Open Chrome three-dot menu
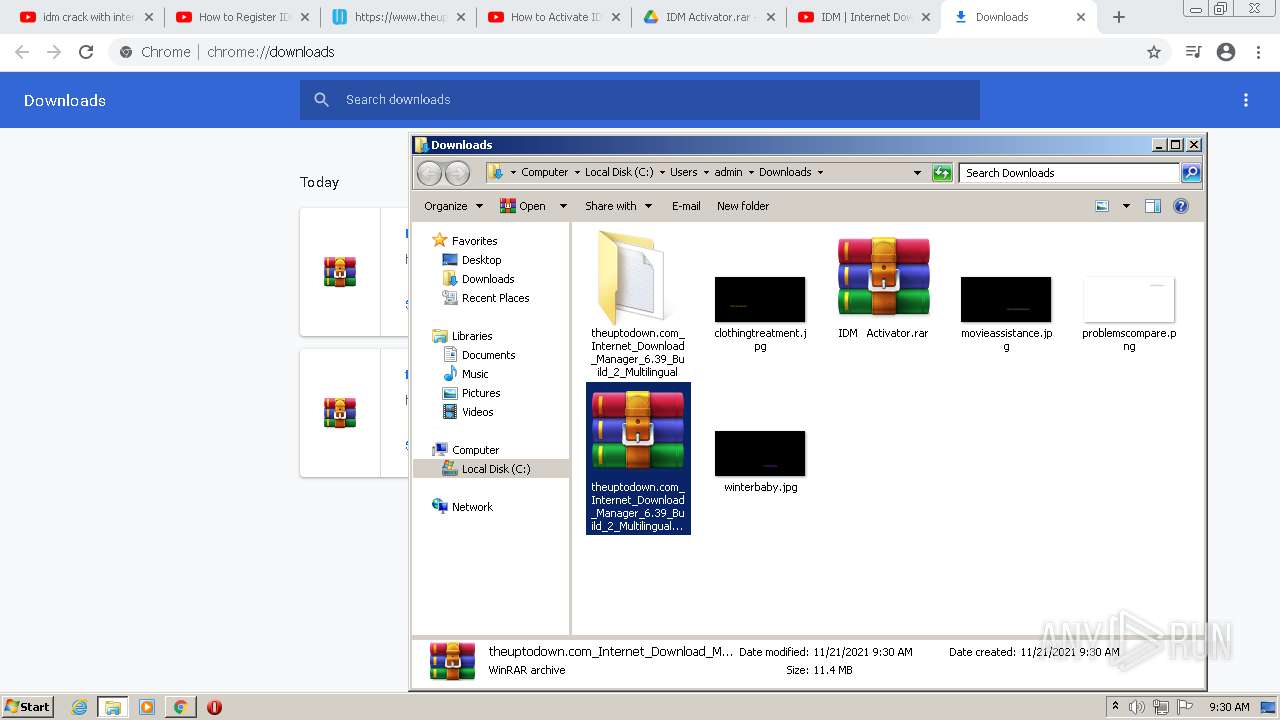Image resolution: width=1280 pixels, height=720 pixels. 1259,52
